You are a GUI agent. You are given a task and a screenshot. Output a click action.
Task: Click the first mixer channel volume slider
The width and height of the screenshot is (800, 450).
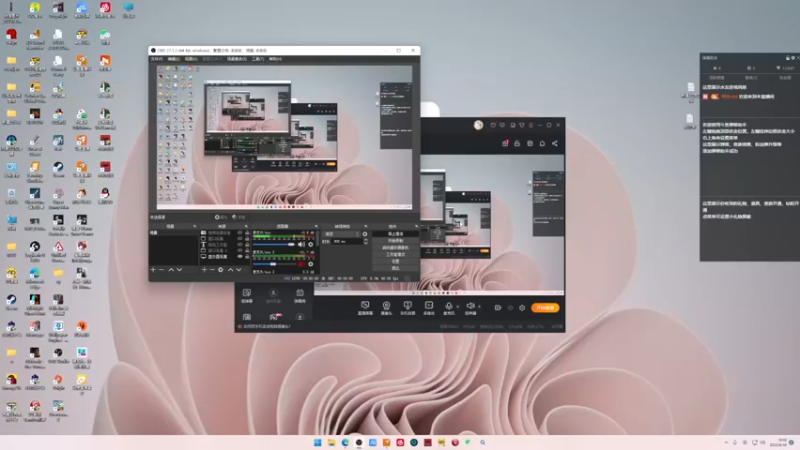click(274, 244)
